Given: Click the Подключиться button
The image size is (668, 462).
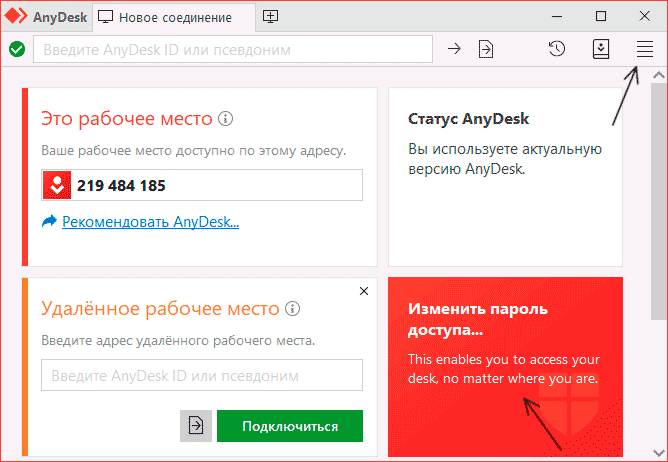Looking at the screenshot, I should pos(290,426).
